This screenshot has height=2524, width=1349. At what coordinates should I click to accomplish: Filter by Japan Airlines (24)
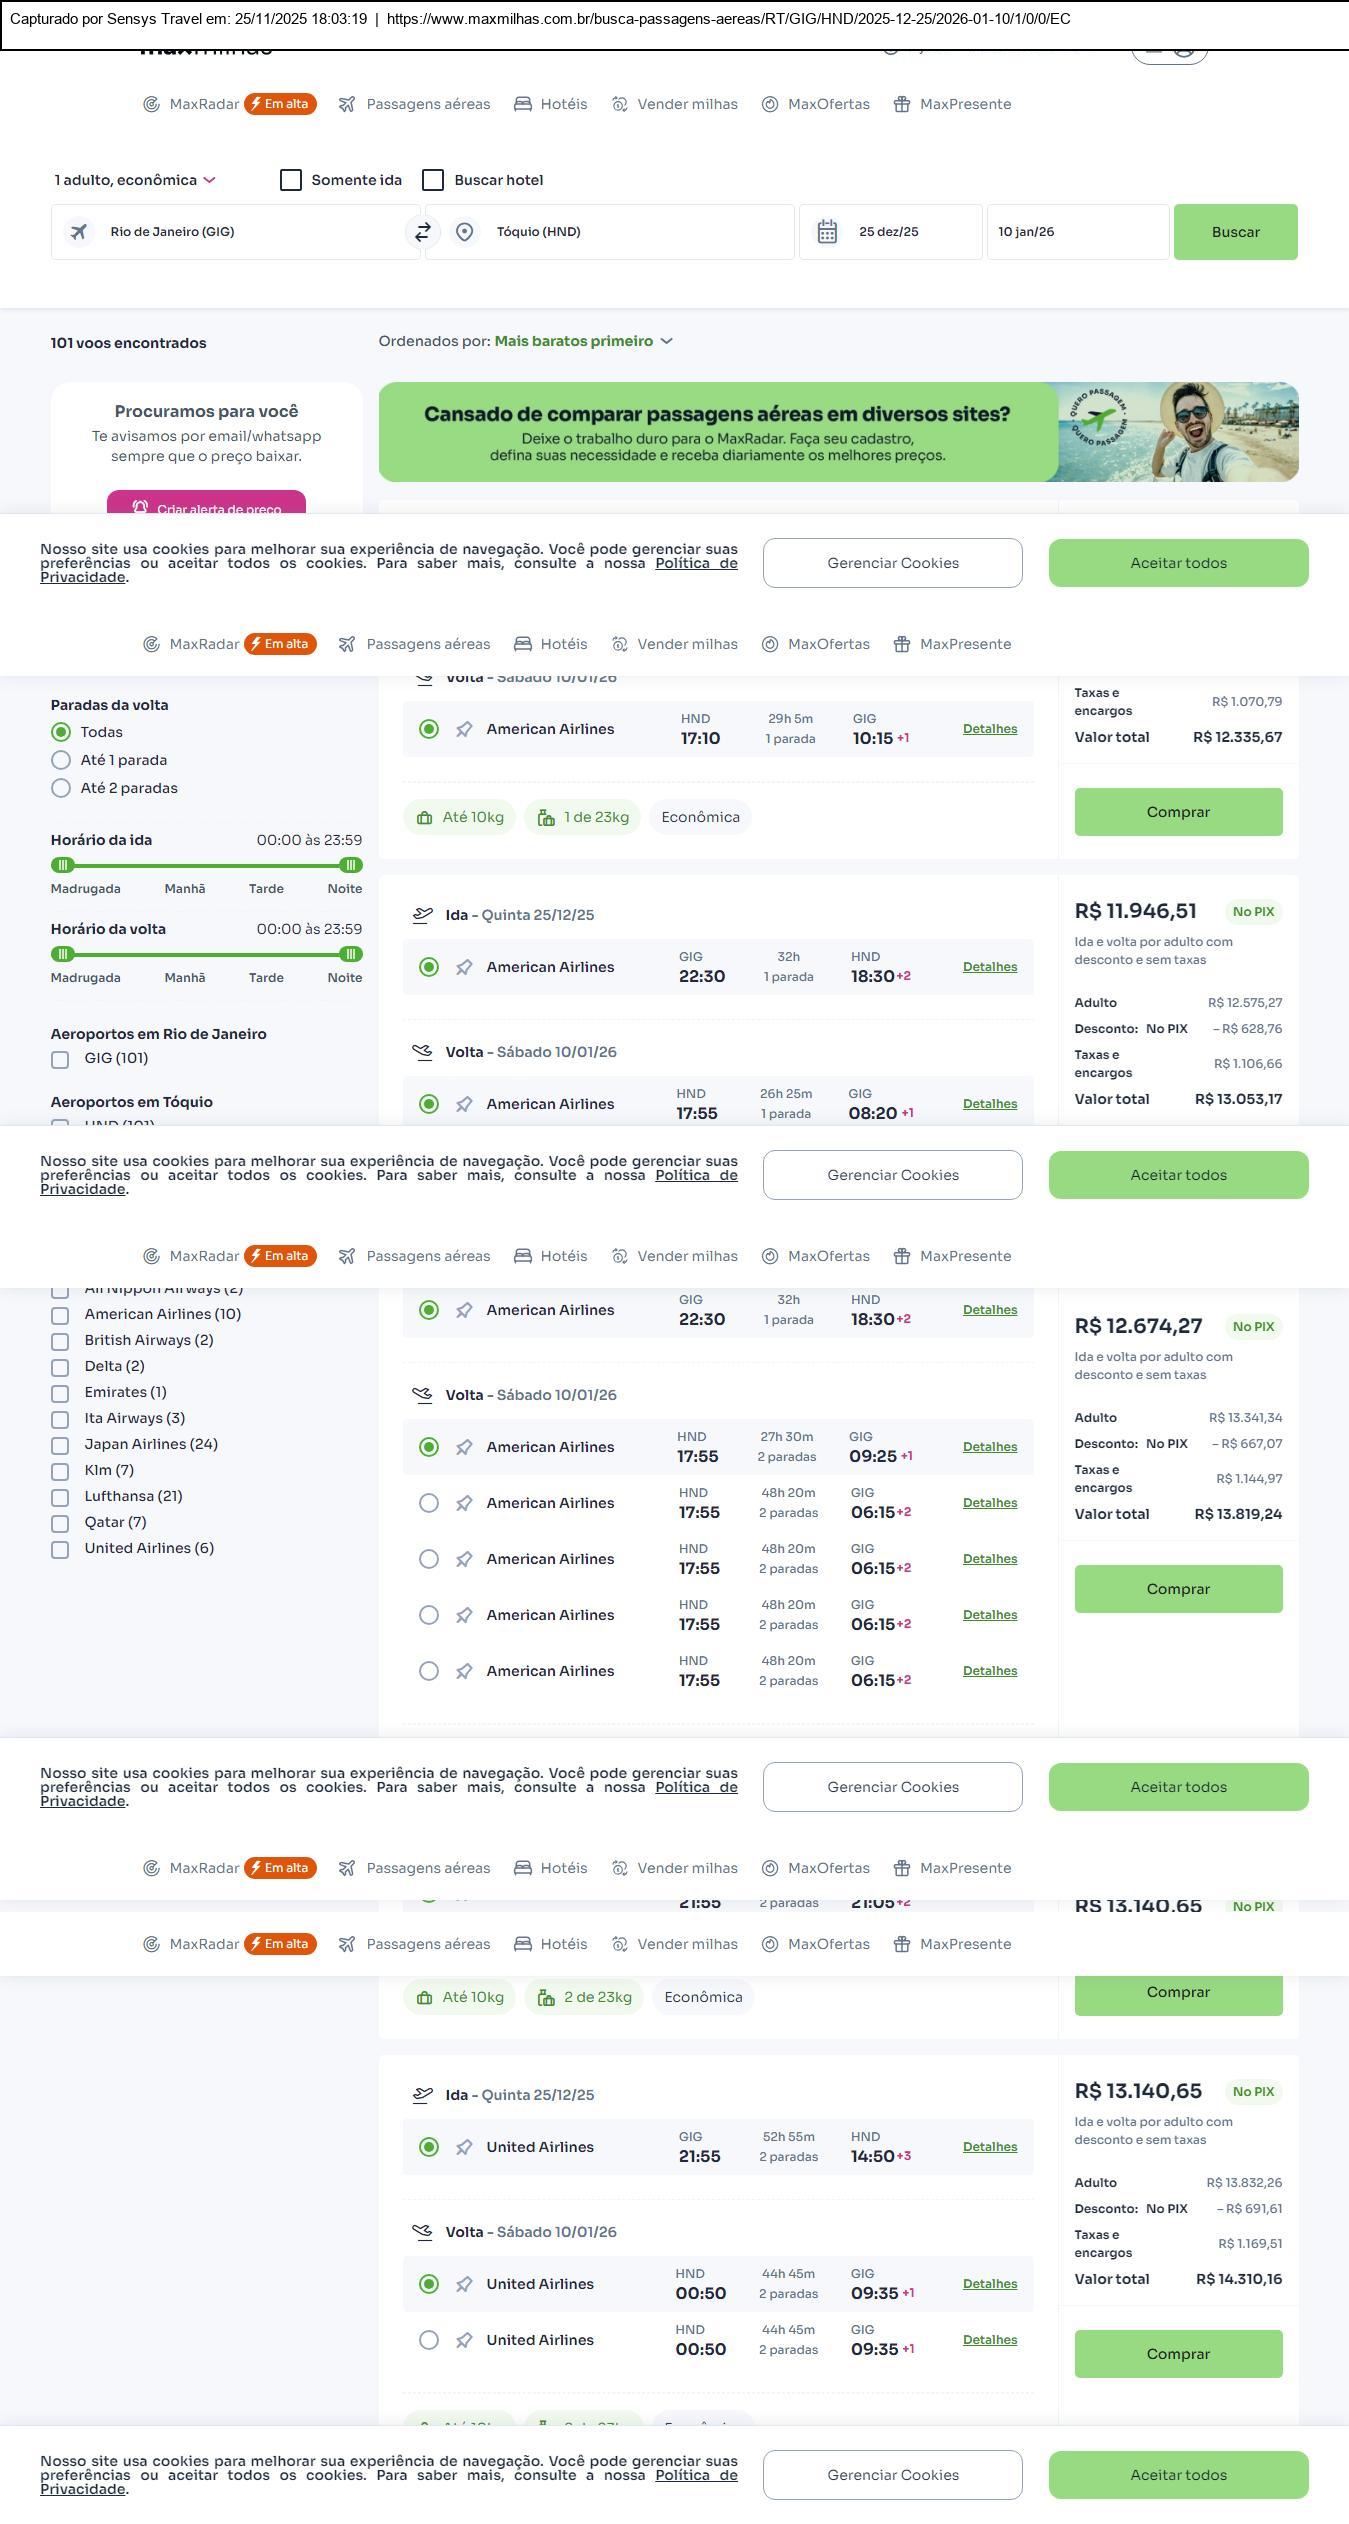pos(60,1445)
